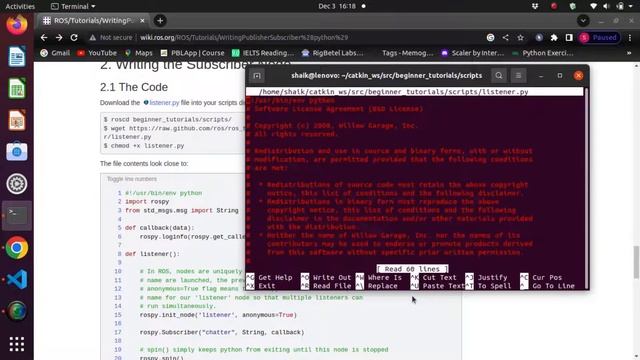Click the Paused profile button
Image resolution: width=640 pixels, height=360 pixels.
[600, 38]
